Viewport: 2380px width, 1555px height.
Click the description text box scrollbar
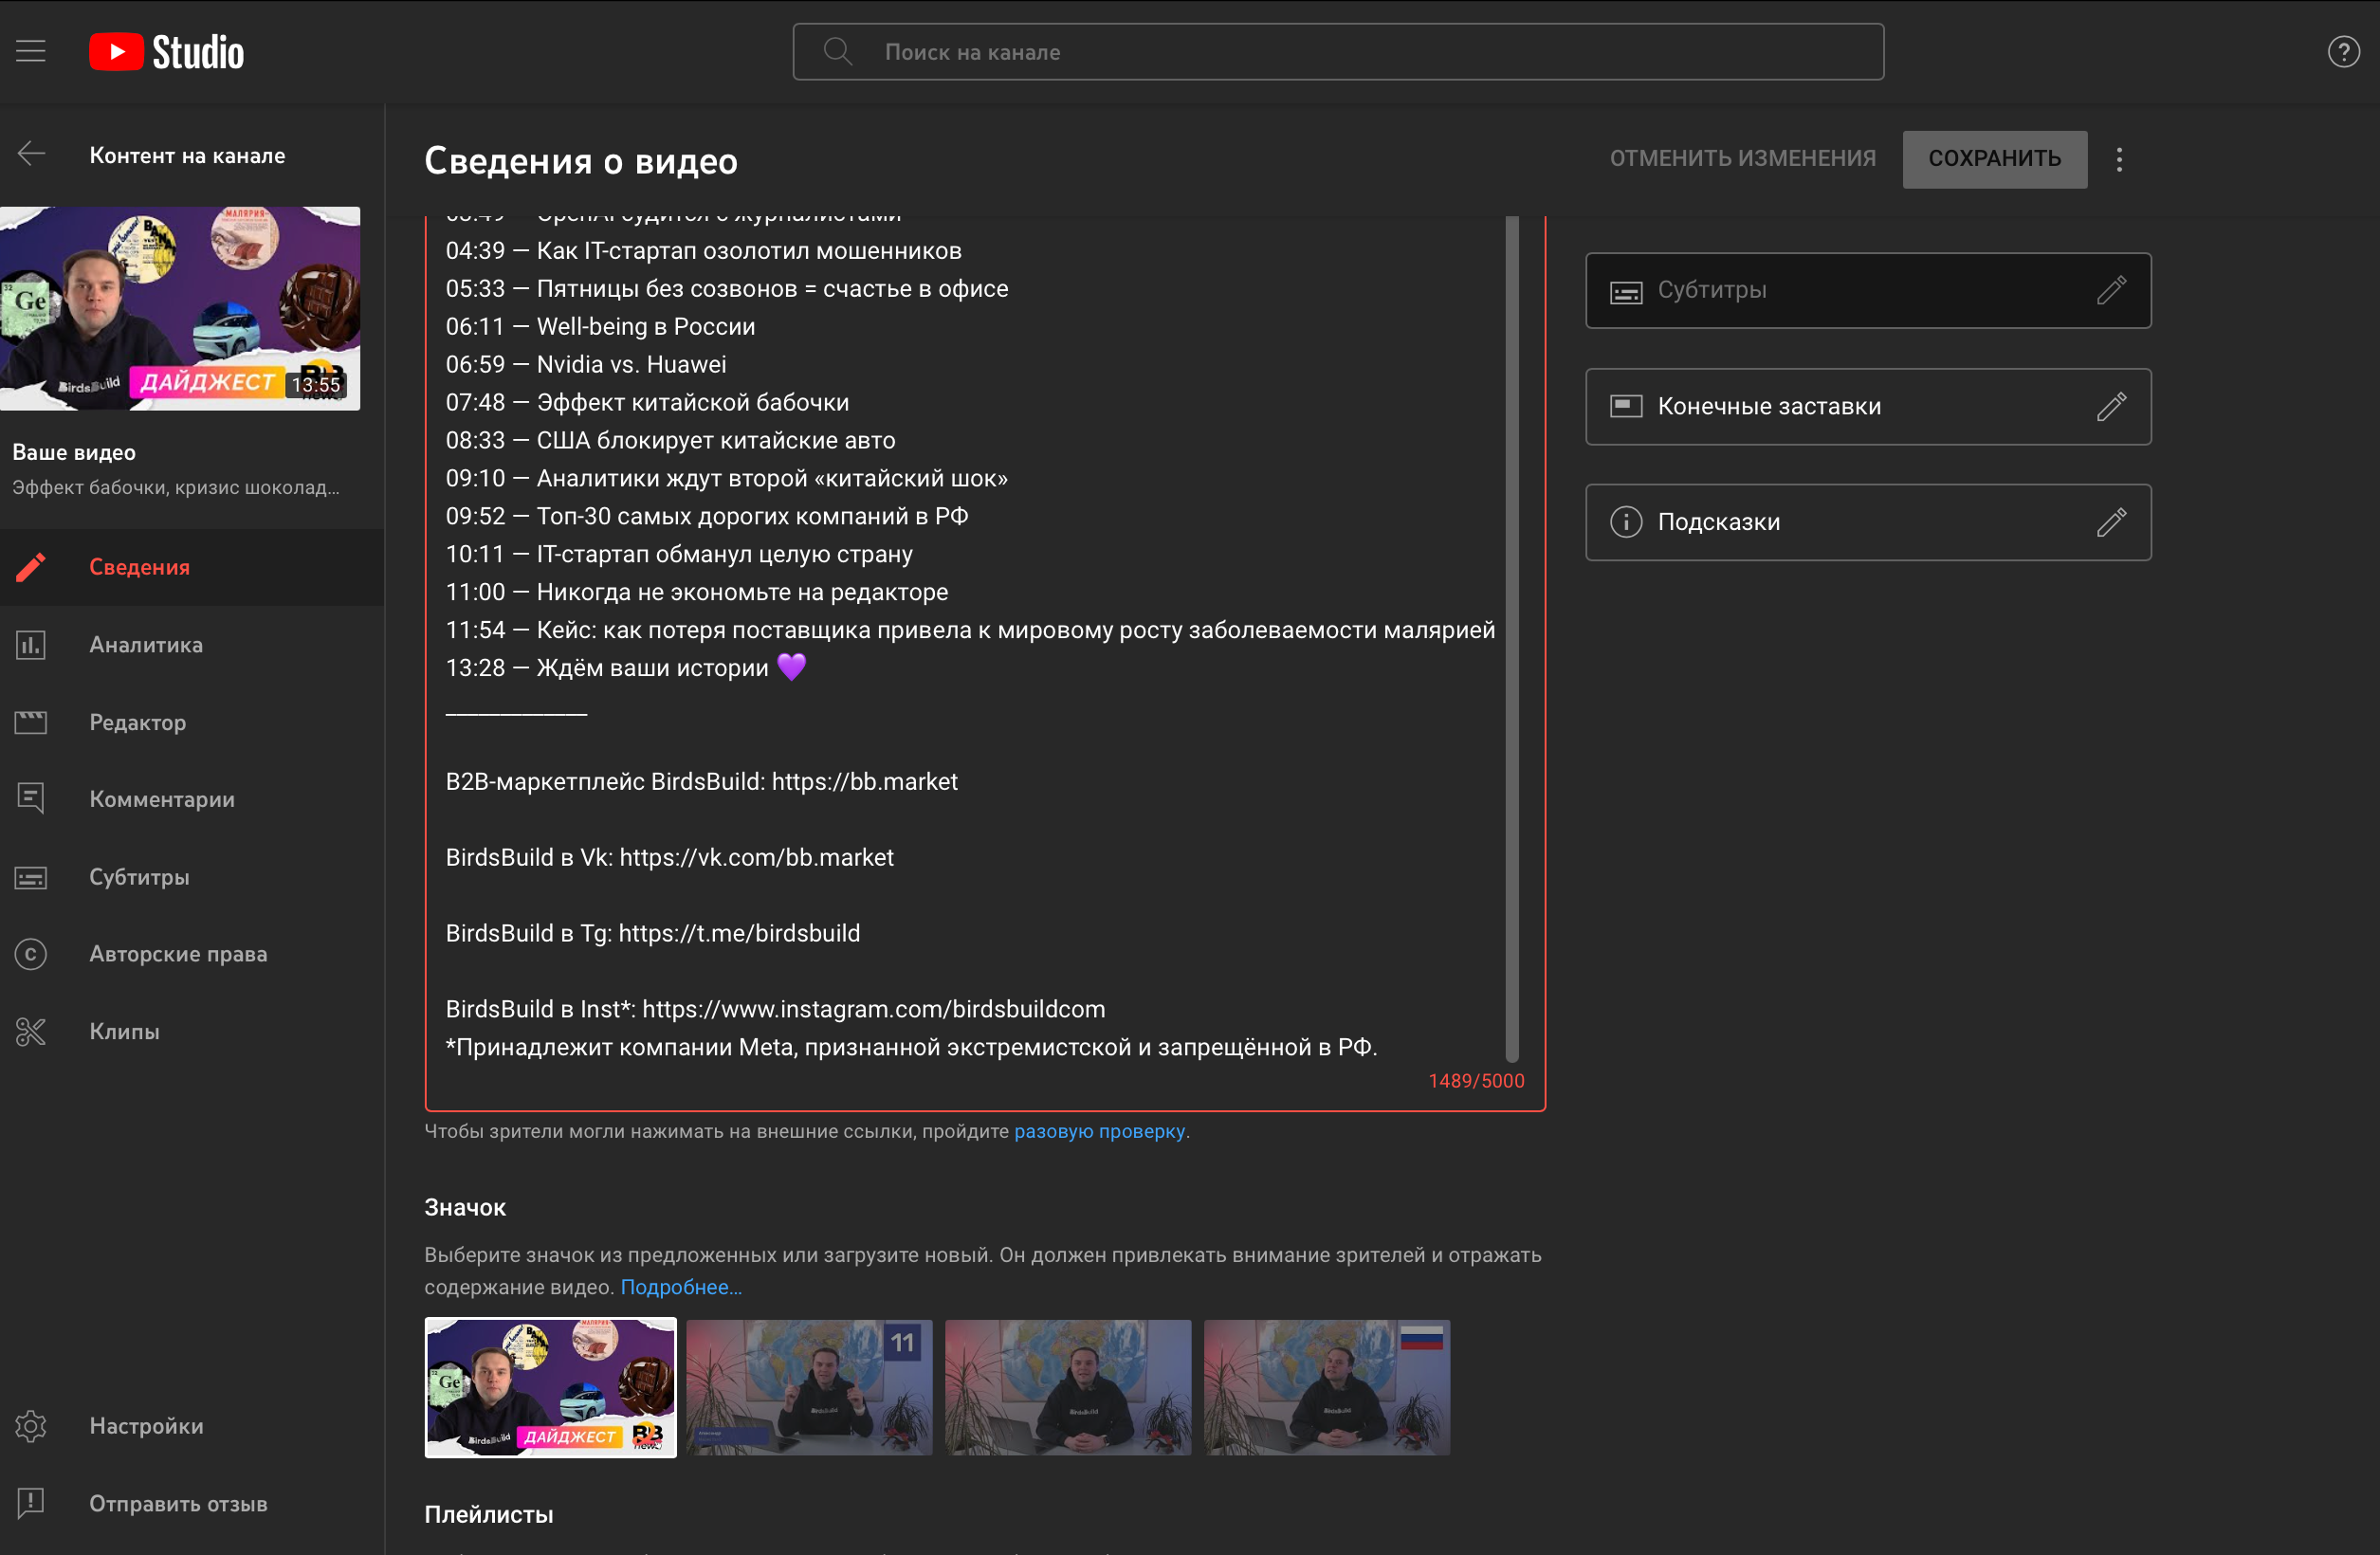[1511, 637]
